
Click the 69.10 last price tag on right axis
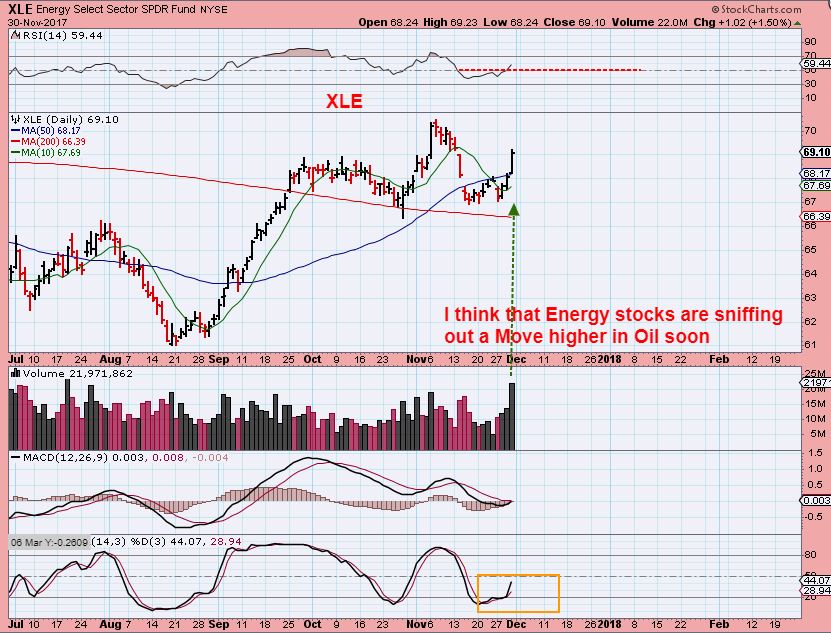click(816, 152)
